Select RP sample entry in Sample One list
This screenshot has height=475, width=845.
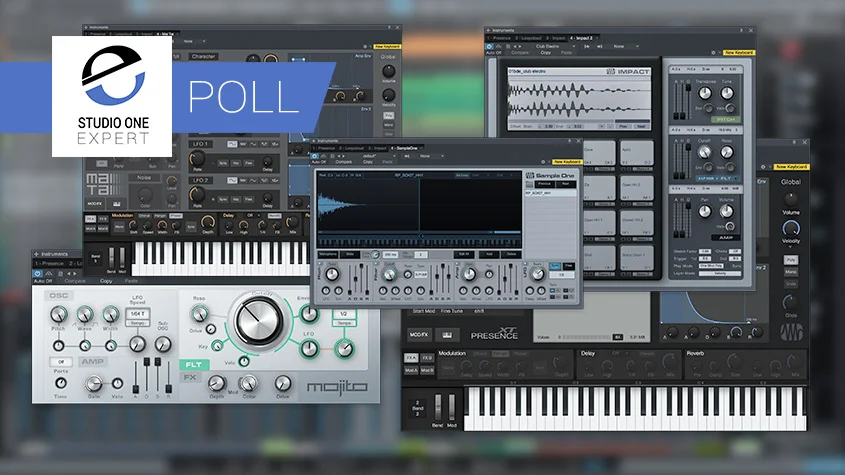[551, 193]
